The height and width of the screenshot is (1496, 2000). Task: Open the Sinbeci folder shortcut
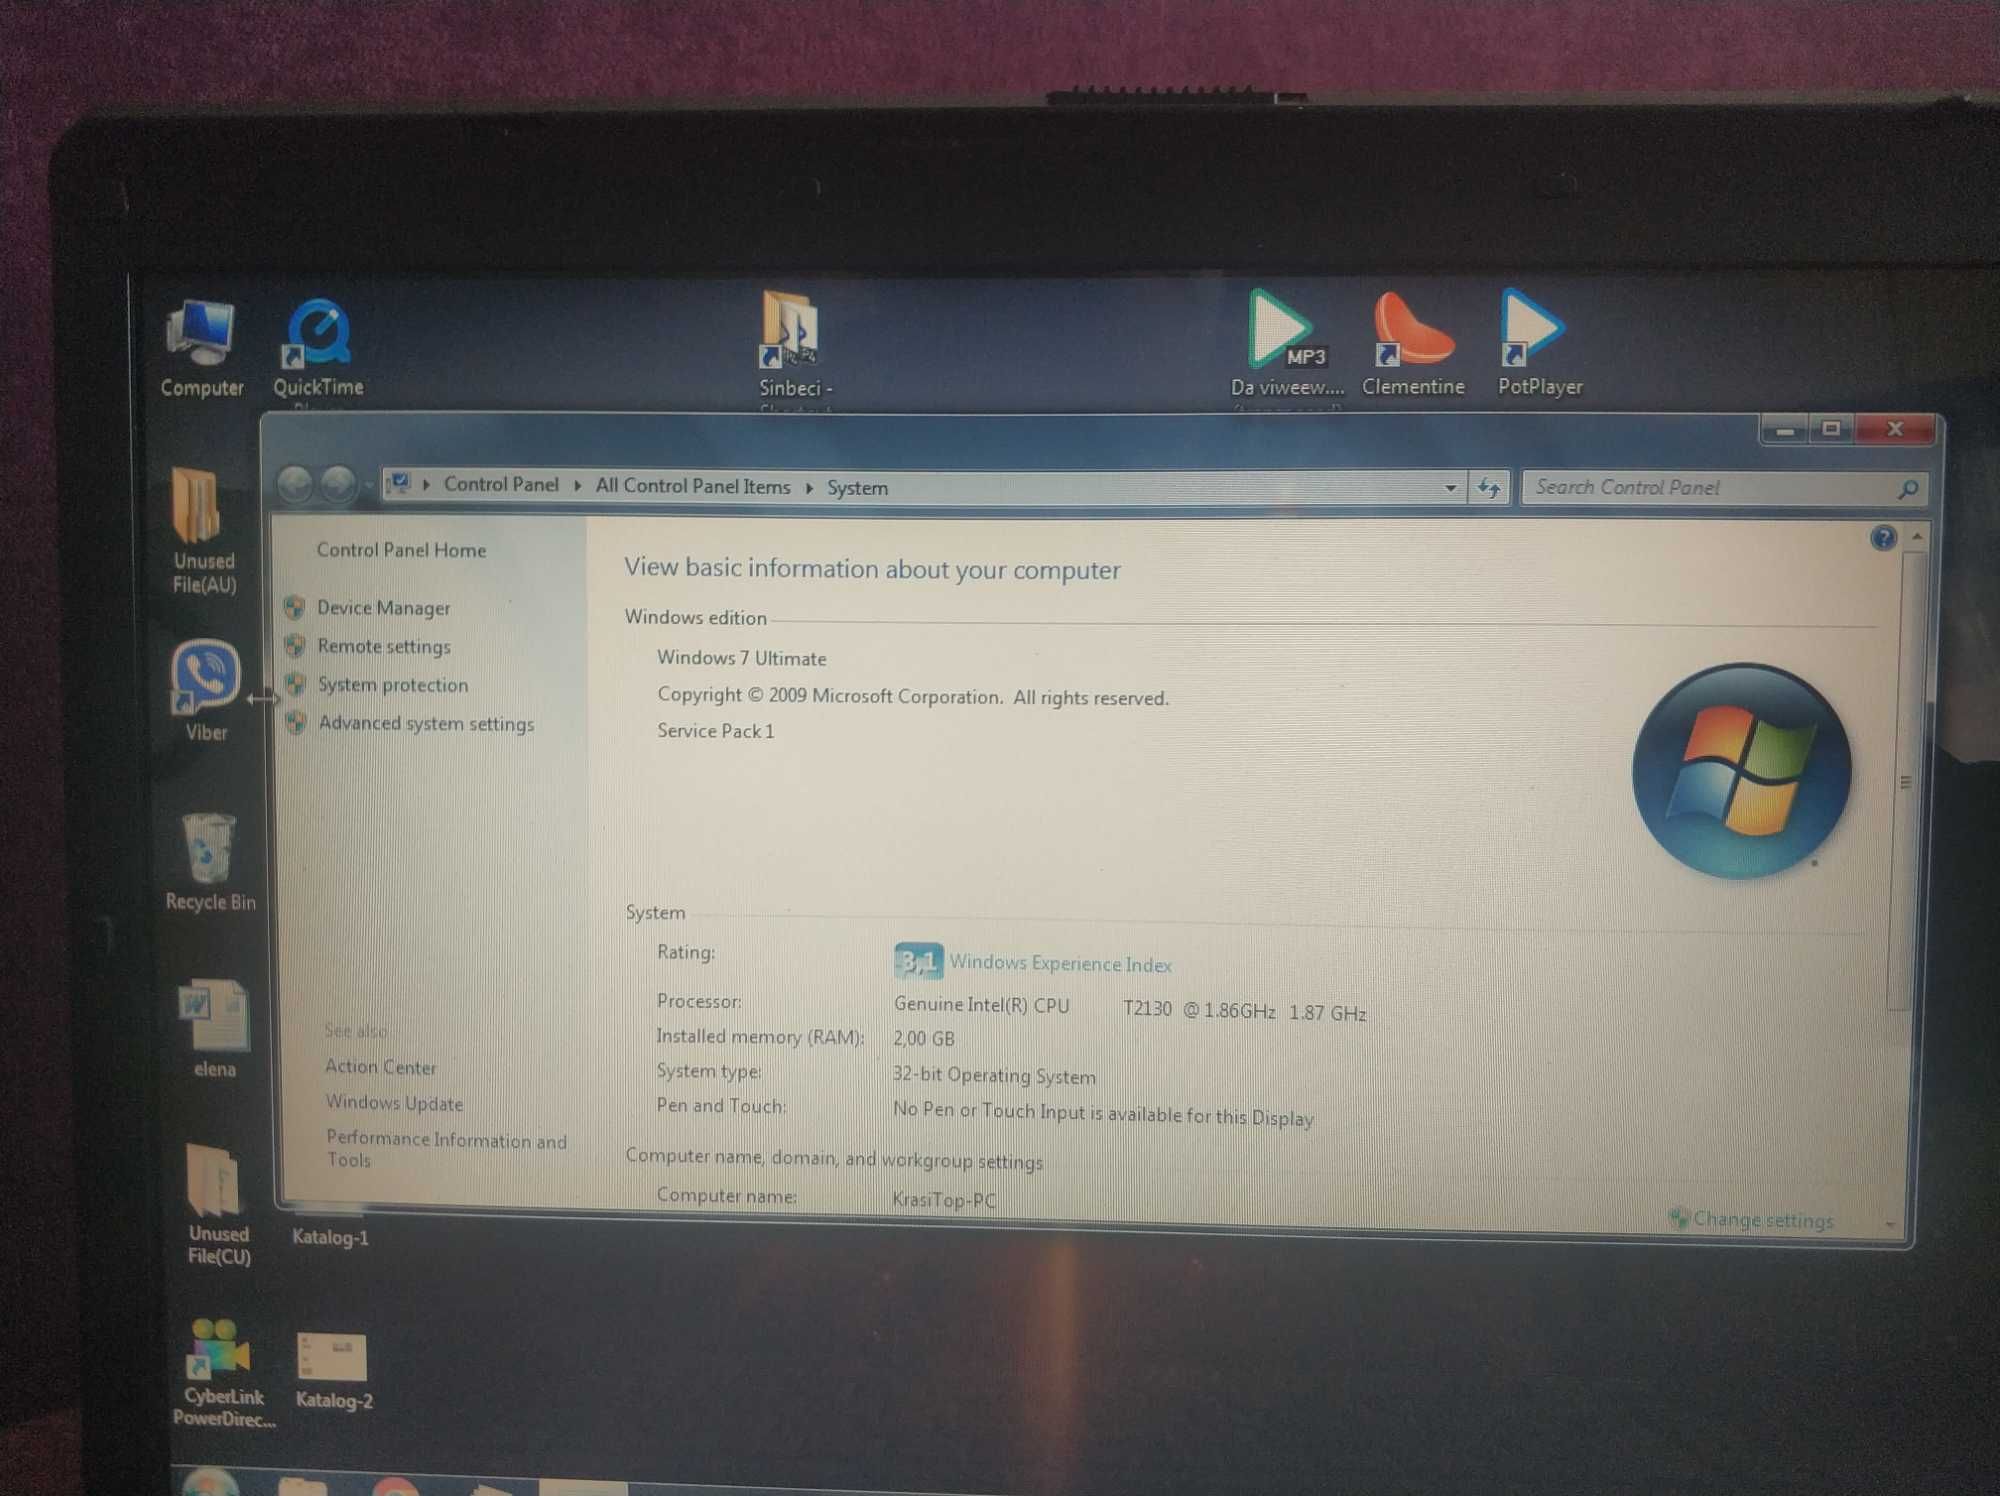coord(794,346)
